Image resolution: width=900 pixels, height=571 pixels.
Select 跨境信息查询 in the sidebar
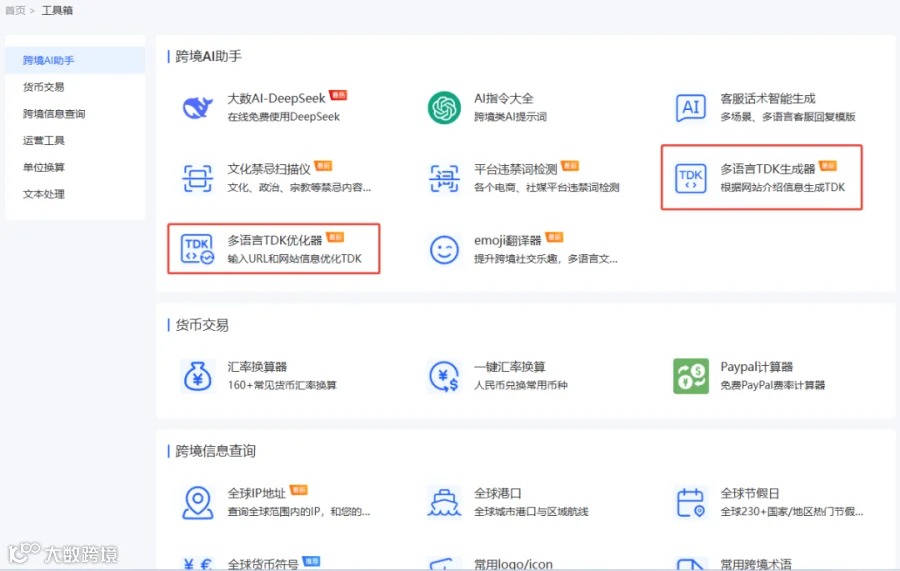point(54,114)
